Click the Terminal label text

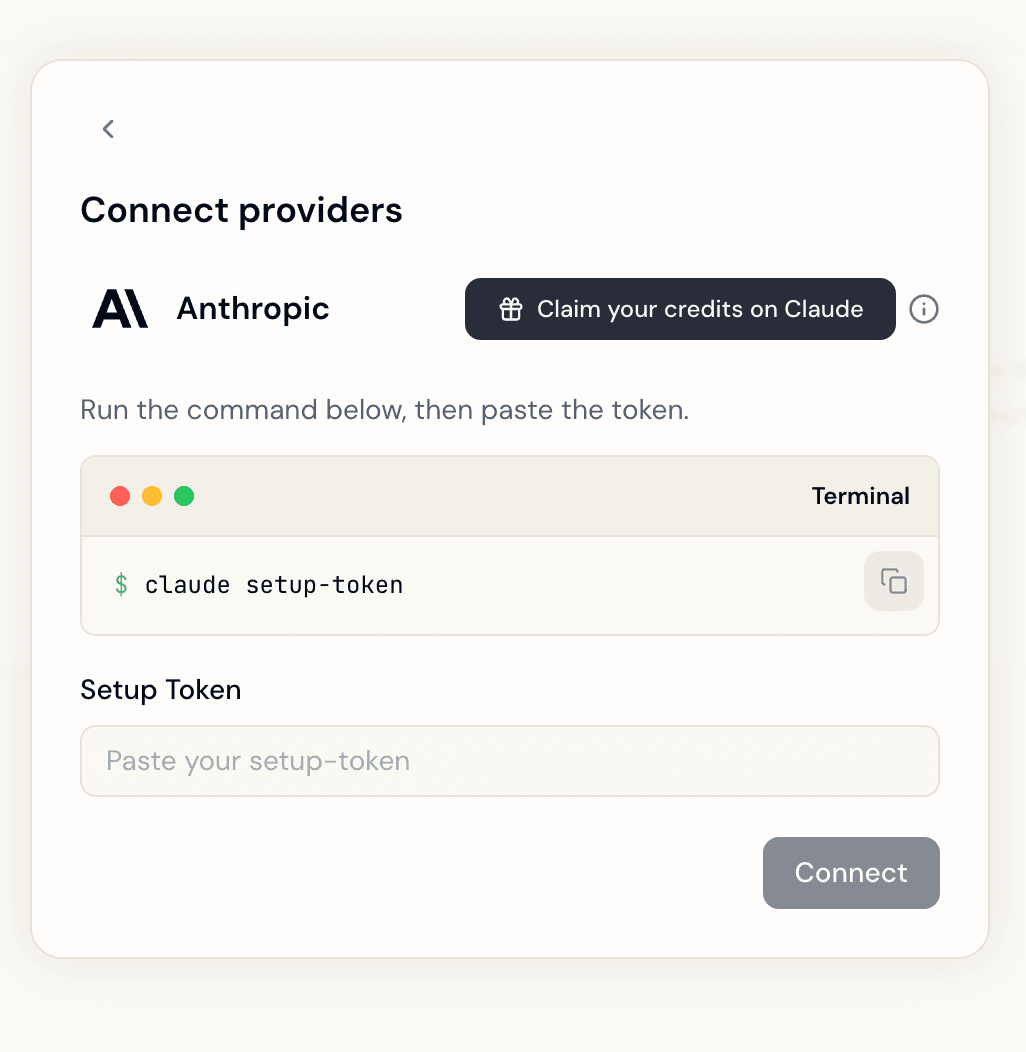860,495
